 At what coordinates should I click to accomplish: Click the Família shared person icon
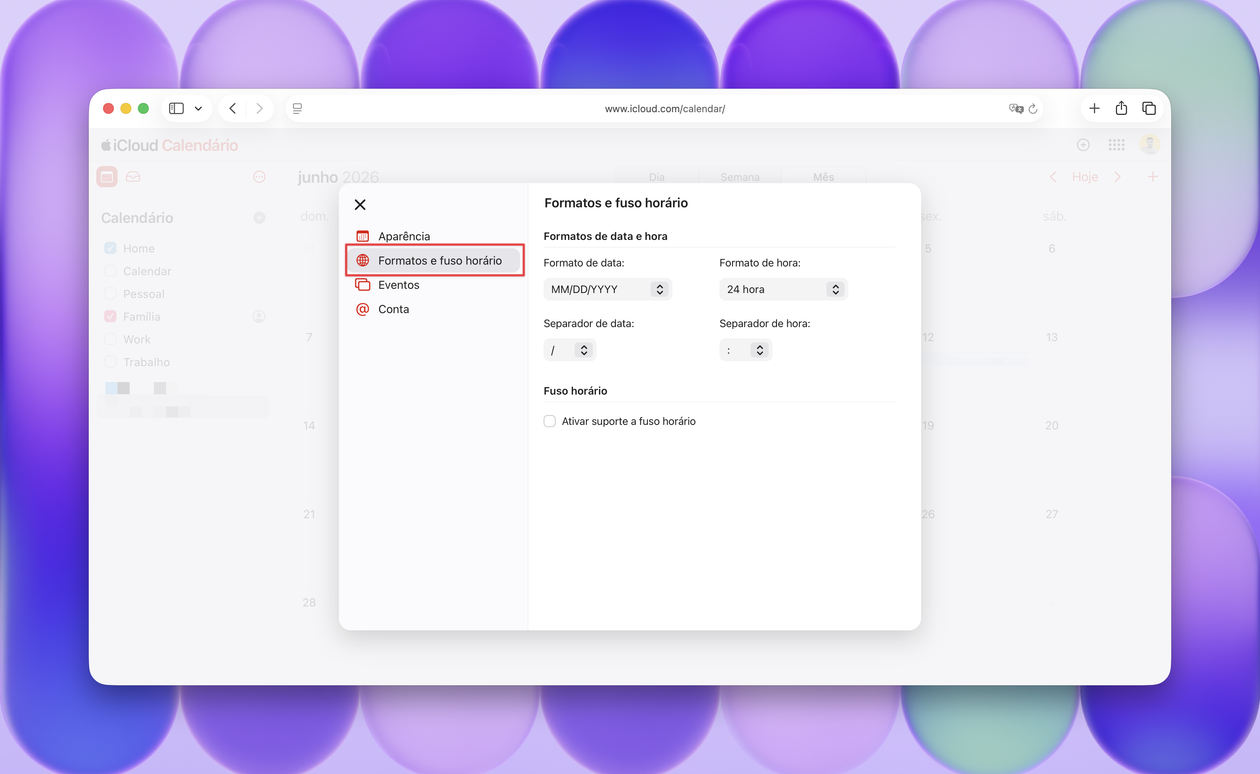[x=259, y=316]
